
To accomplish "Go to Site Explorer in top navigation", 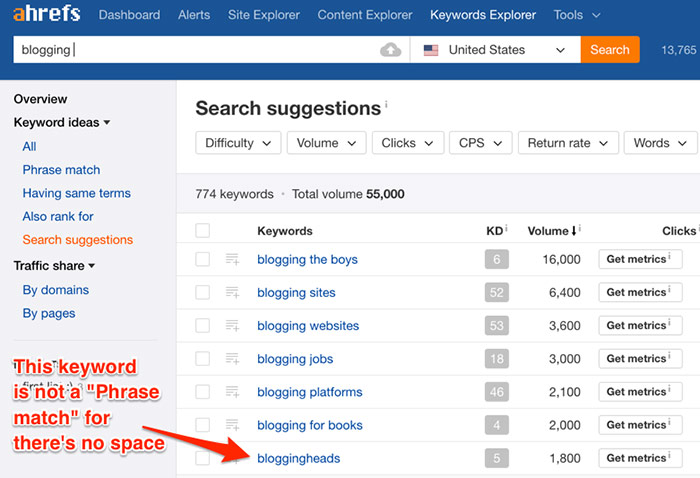I will click(x=264, y=15).
